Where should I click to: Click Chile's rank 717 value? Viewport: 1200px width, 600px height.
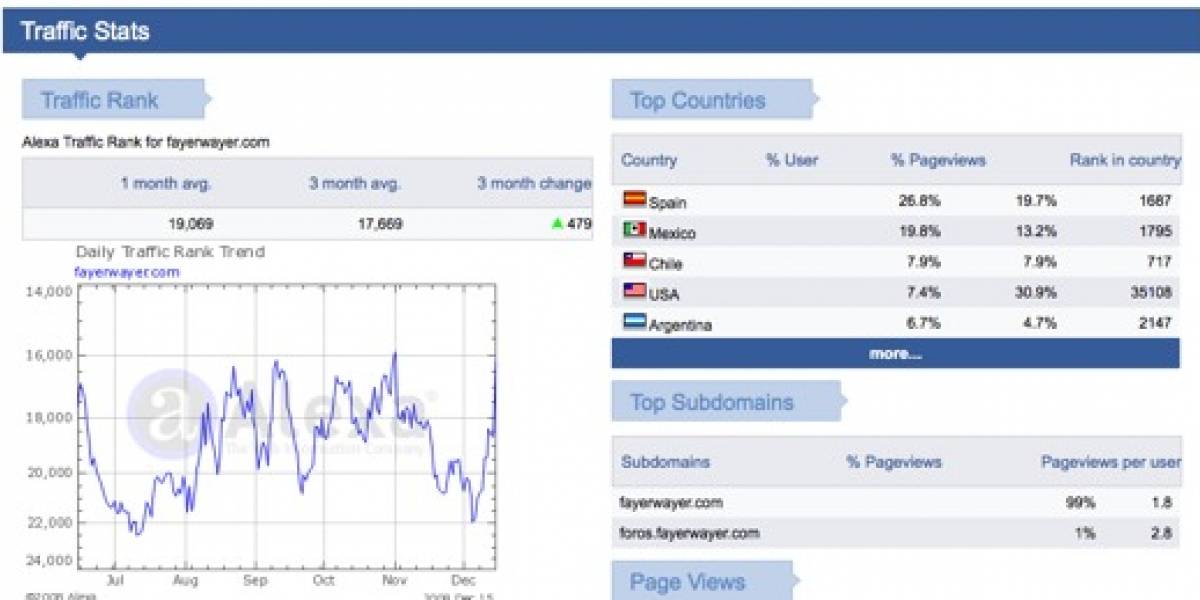1158,263
